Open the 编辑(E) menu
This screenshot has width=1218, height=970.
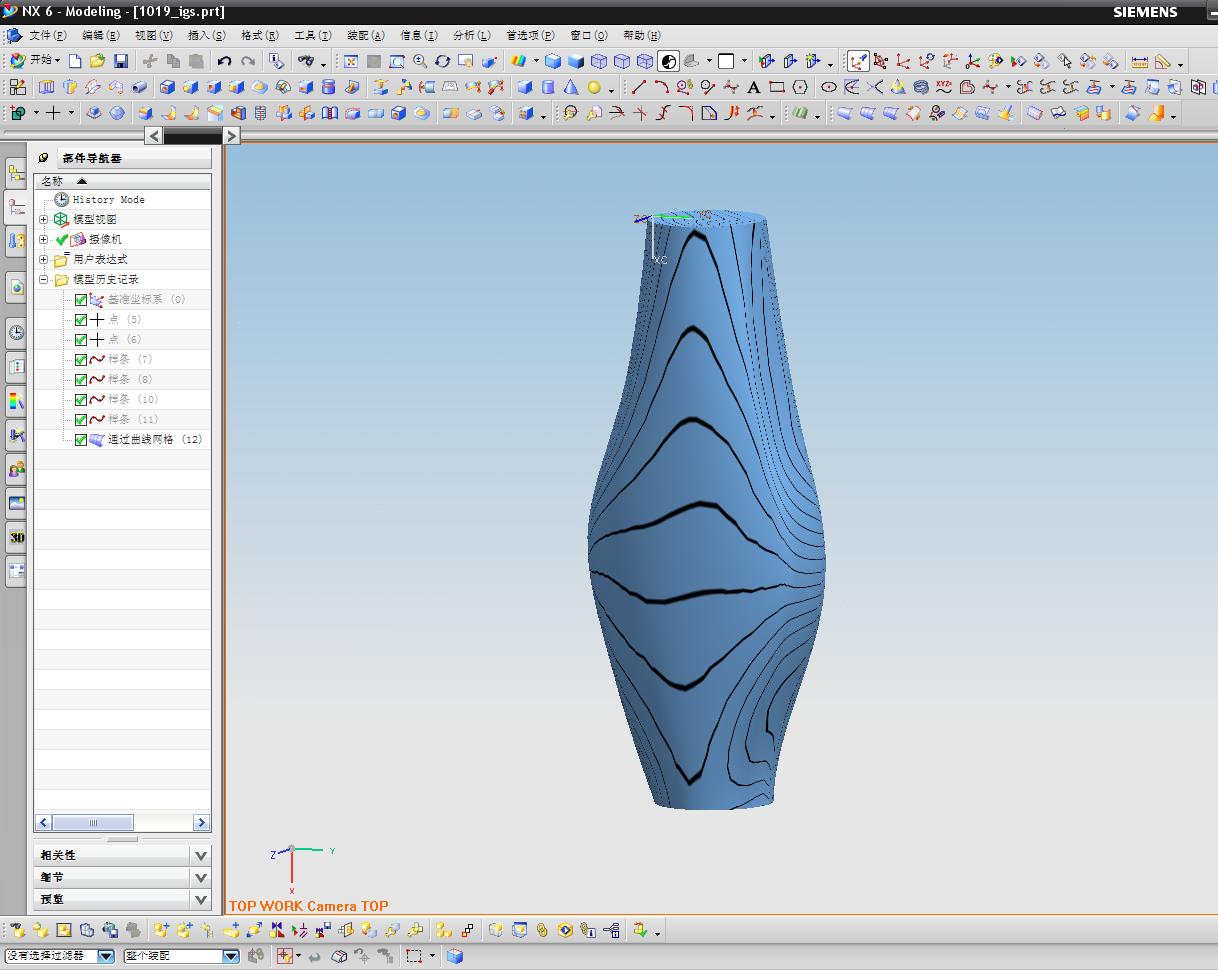pos(100,35)
